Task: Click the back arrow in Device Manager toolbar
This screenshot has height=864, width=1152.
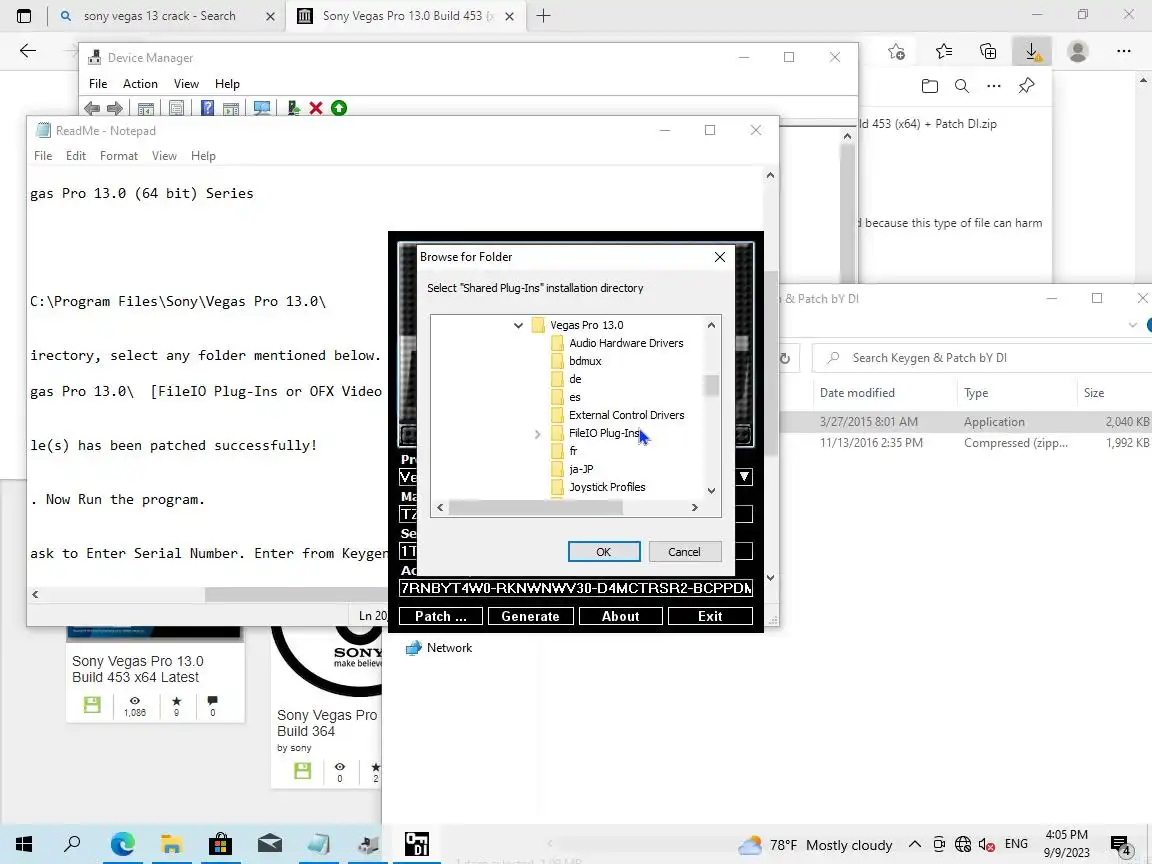Action: click(x=92, y=108)
